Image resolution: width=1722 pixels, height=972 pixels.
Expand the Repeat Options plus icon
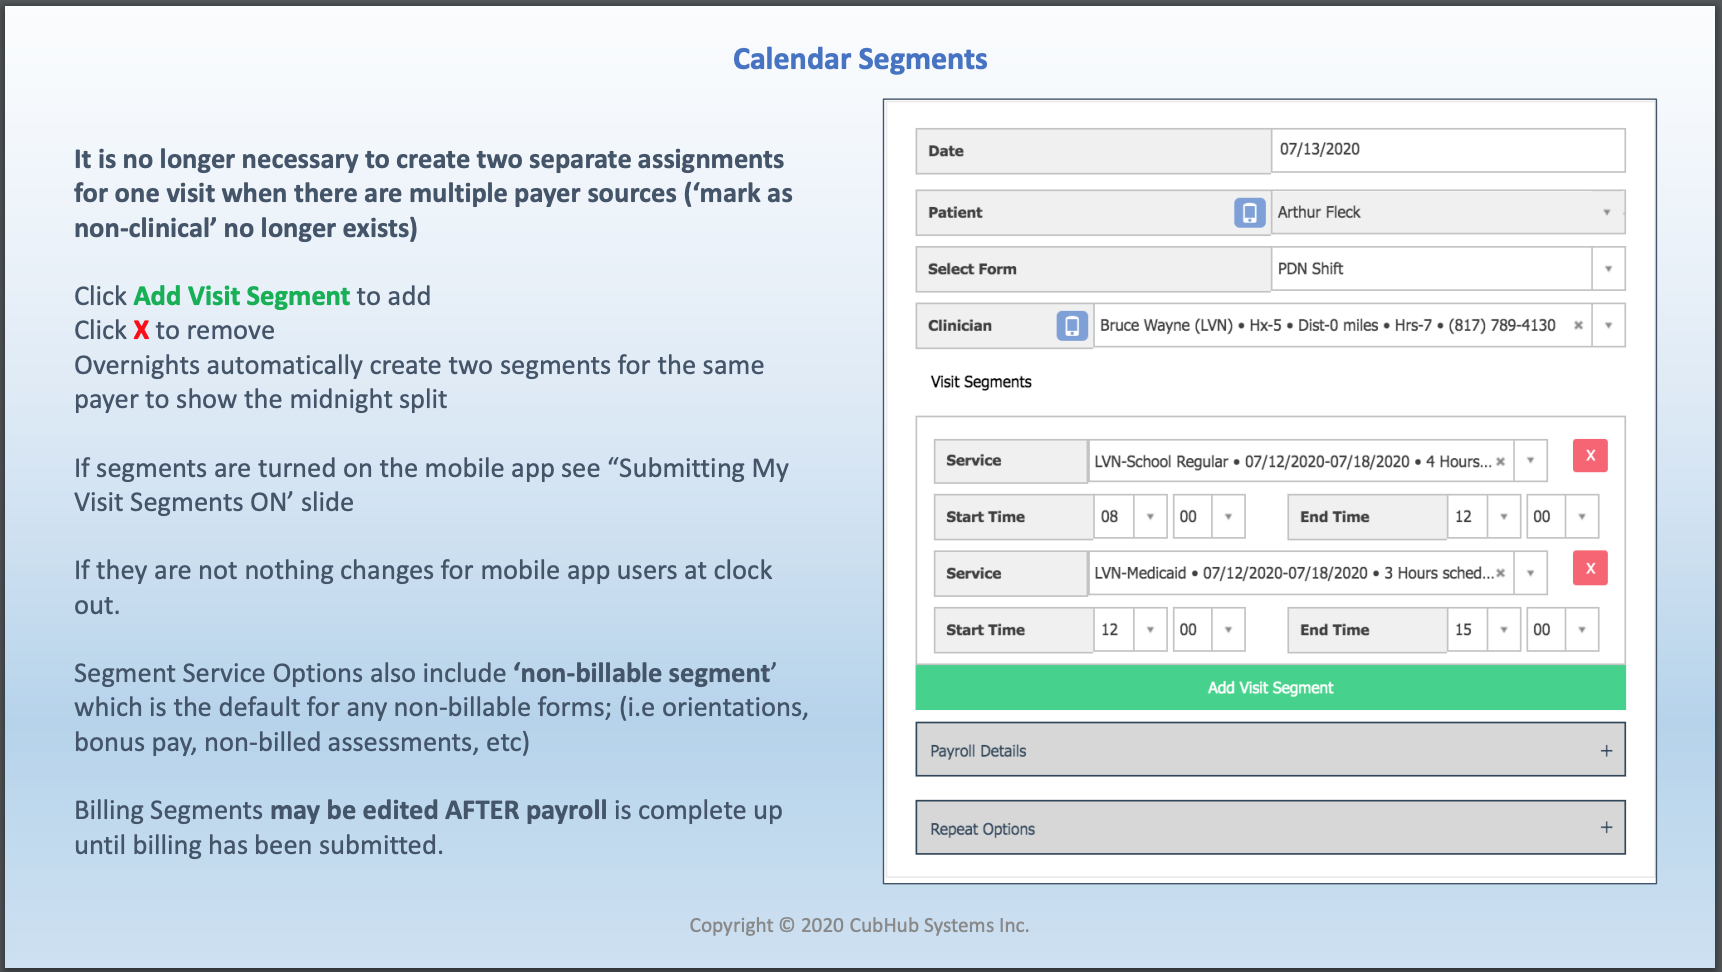(x=1606, y=828)
